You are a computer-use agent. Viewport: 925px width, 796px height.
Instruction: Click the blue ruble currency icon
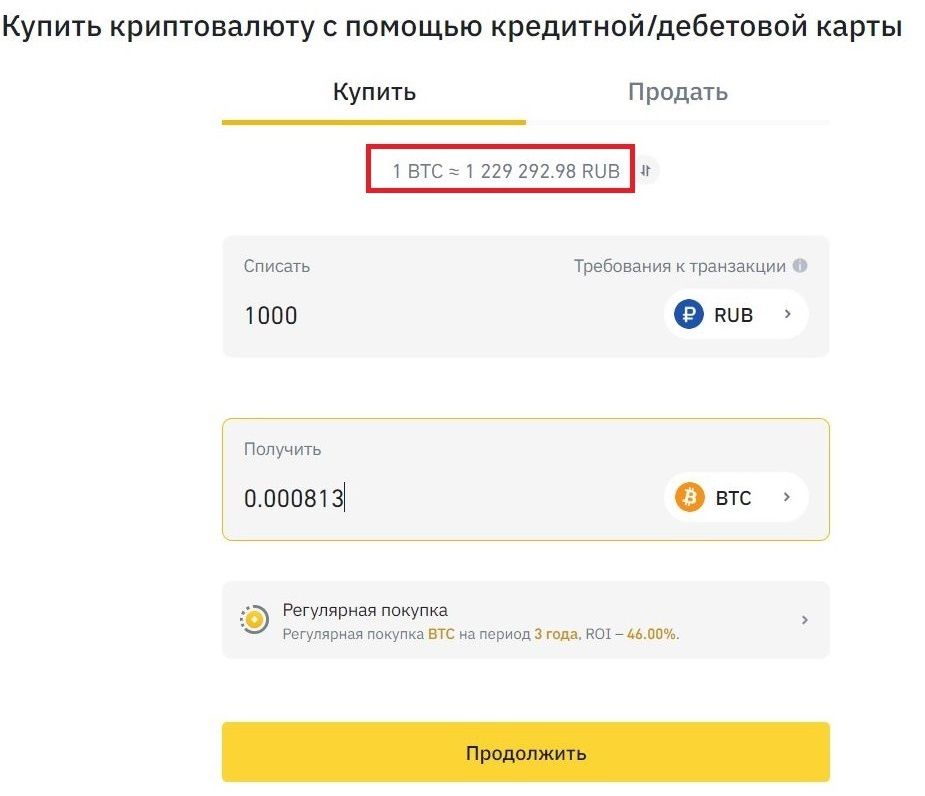688,314
